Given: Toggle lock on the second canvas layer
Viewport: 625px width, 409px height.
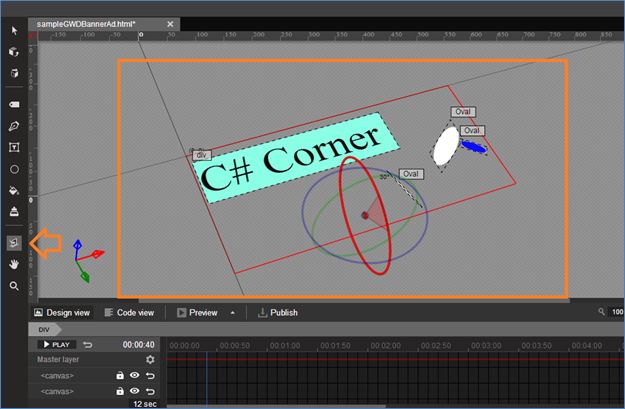Looking at the screenshot, I should (120, 391).
